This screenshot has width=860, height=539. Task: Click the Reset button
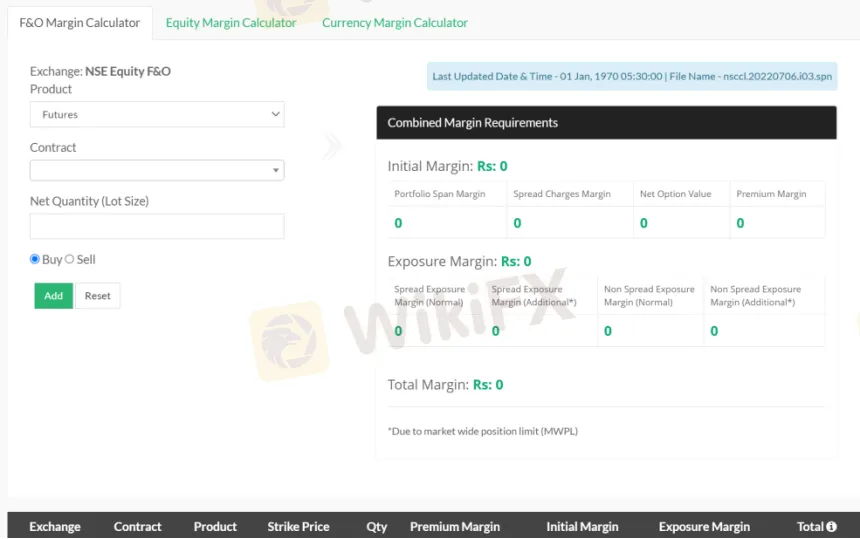click(x=98, y=296)
